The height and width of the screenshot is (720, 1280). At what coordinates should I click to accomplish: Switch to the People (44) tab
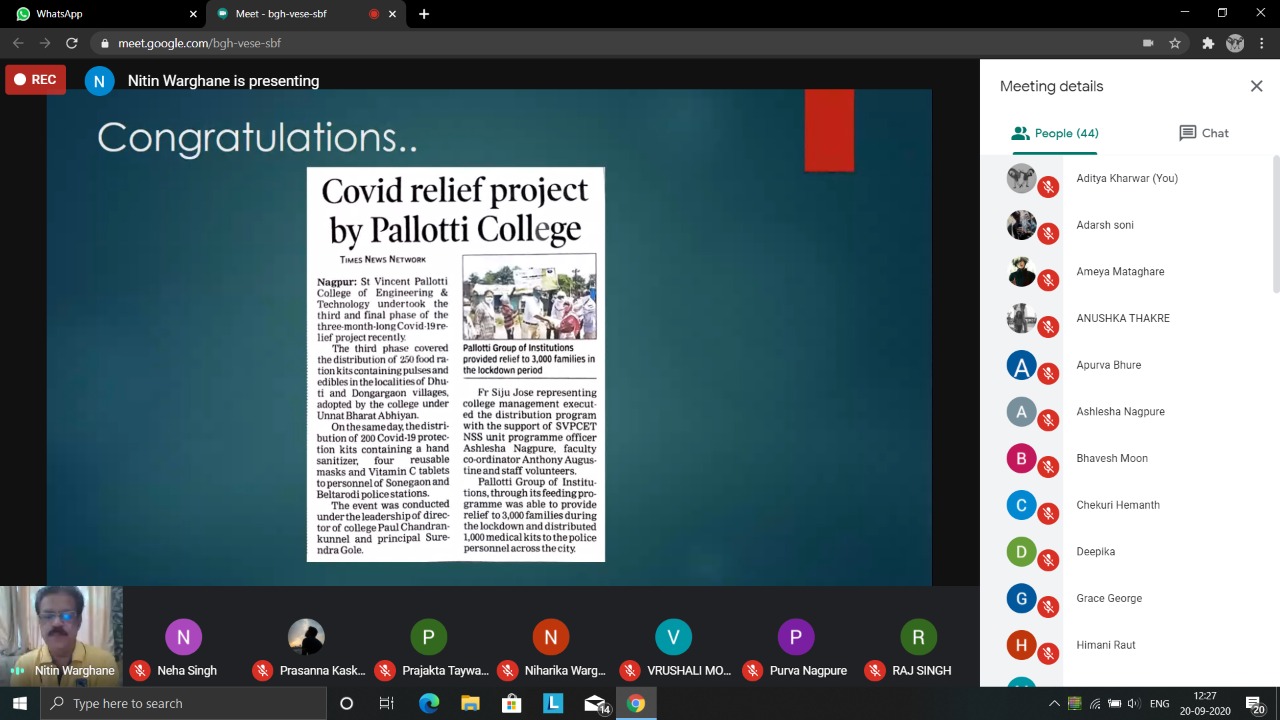tap(1055, 133)
